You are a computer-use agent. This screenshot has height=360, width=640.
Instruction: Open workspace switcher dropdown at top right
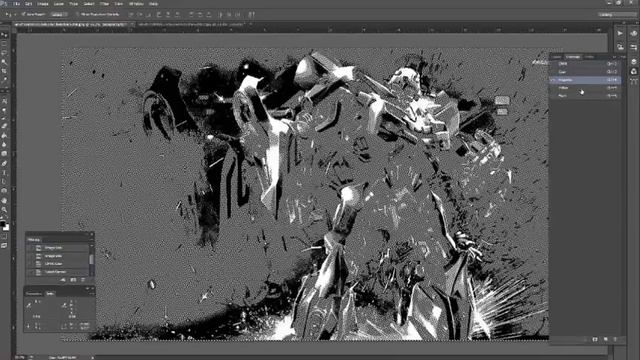click(x=617, y=14)
